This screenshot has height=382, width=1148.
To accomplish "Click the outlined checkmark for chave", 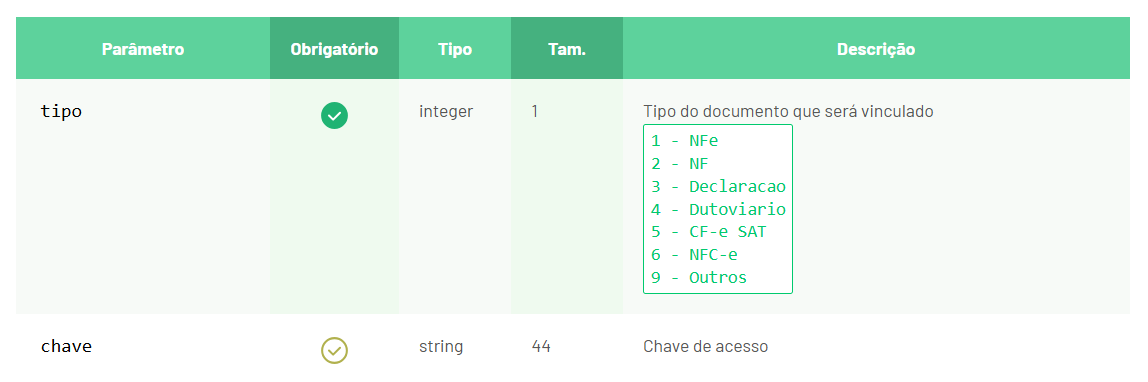I will click(335, 350).
